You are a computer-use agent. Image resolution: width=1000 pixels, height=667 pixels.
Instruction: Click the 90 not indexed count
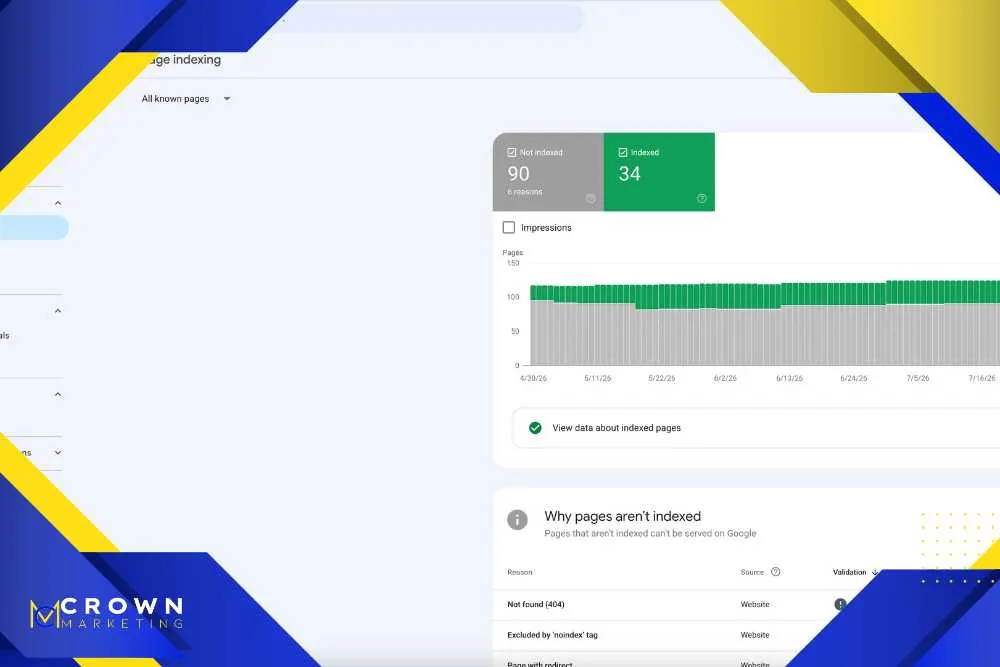(518, 173)
